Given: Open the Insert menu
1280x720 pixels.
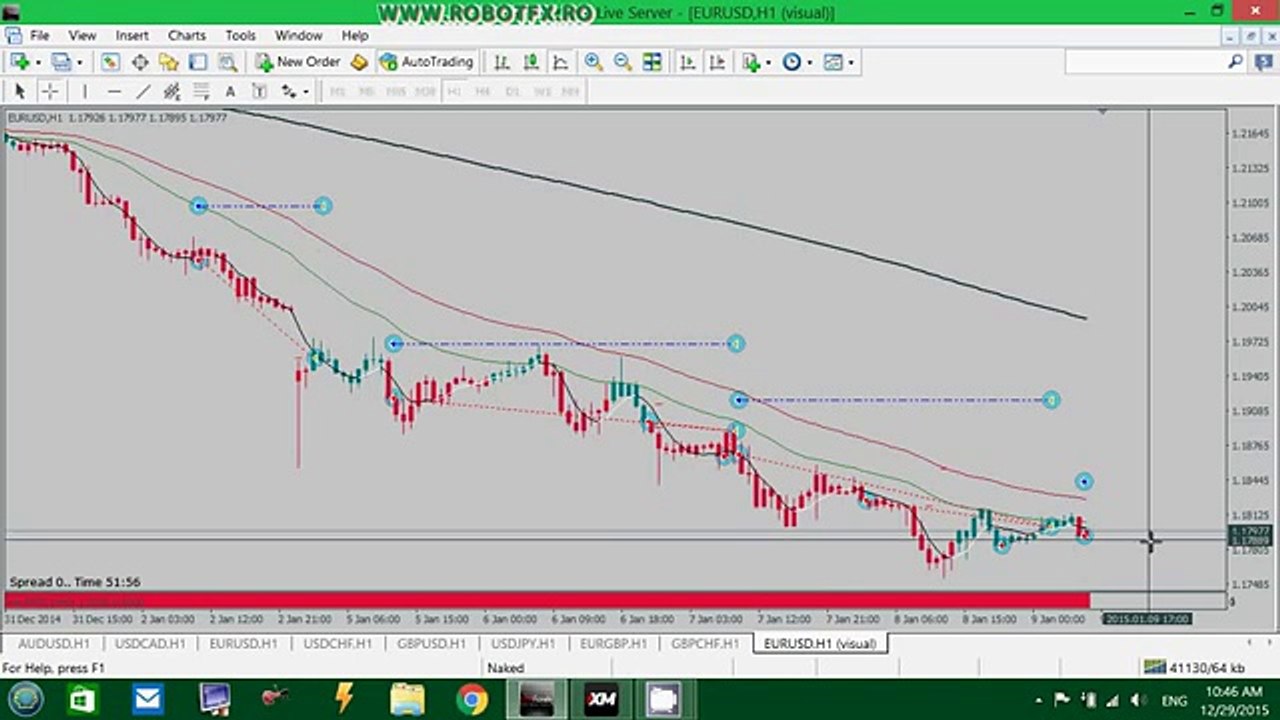Looking at the screenshot, I should [132, 35].
